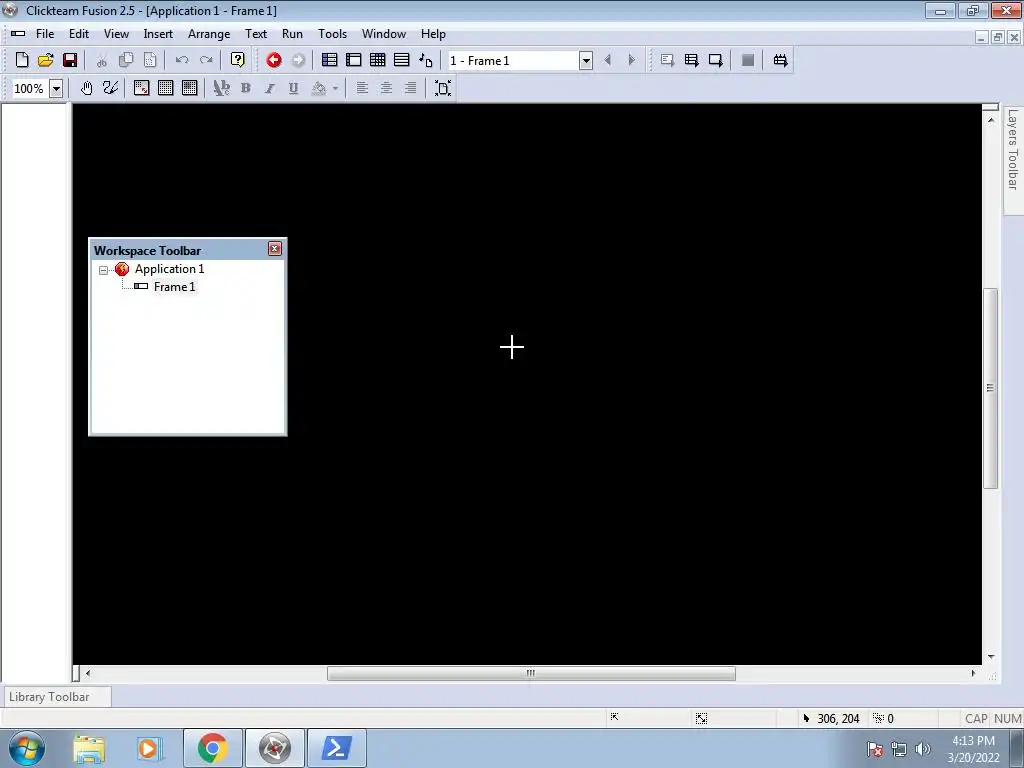Click the Run Application icon
Screen dimensions: 1024x768
point(692,60)
